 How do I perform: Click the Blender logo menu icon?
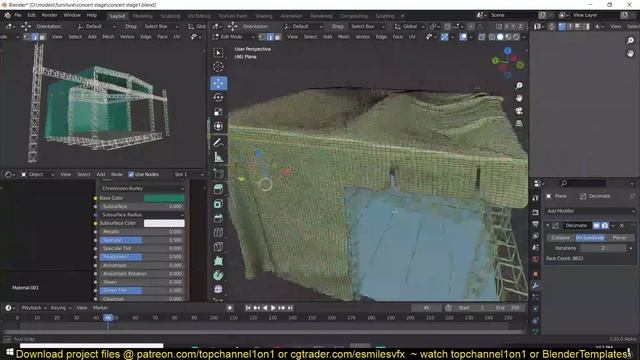[x=7, y=15]
